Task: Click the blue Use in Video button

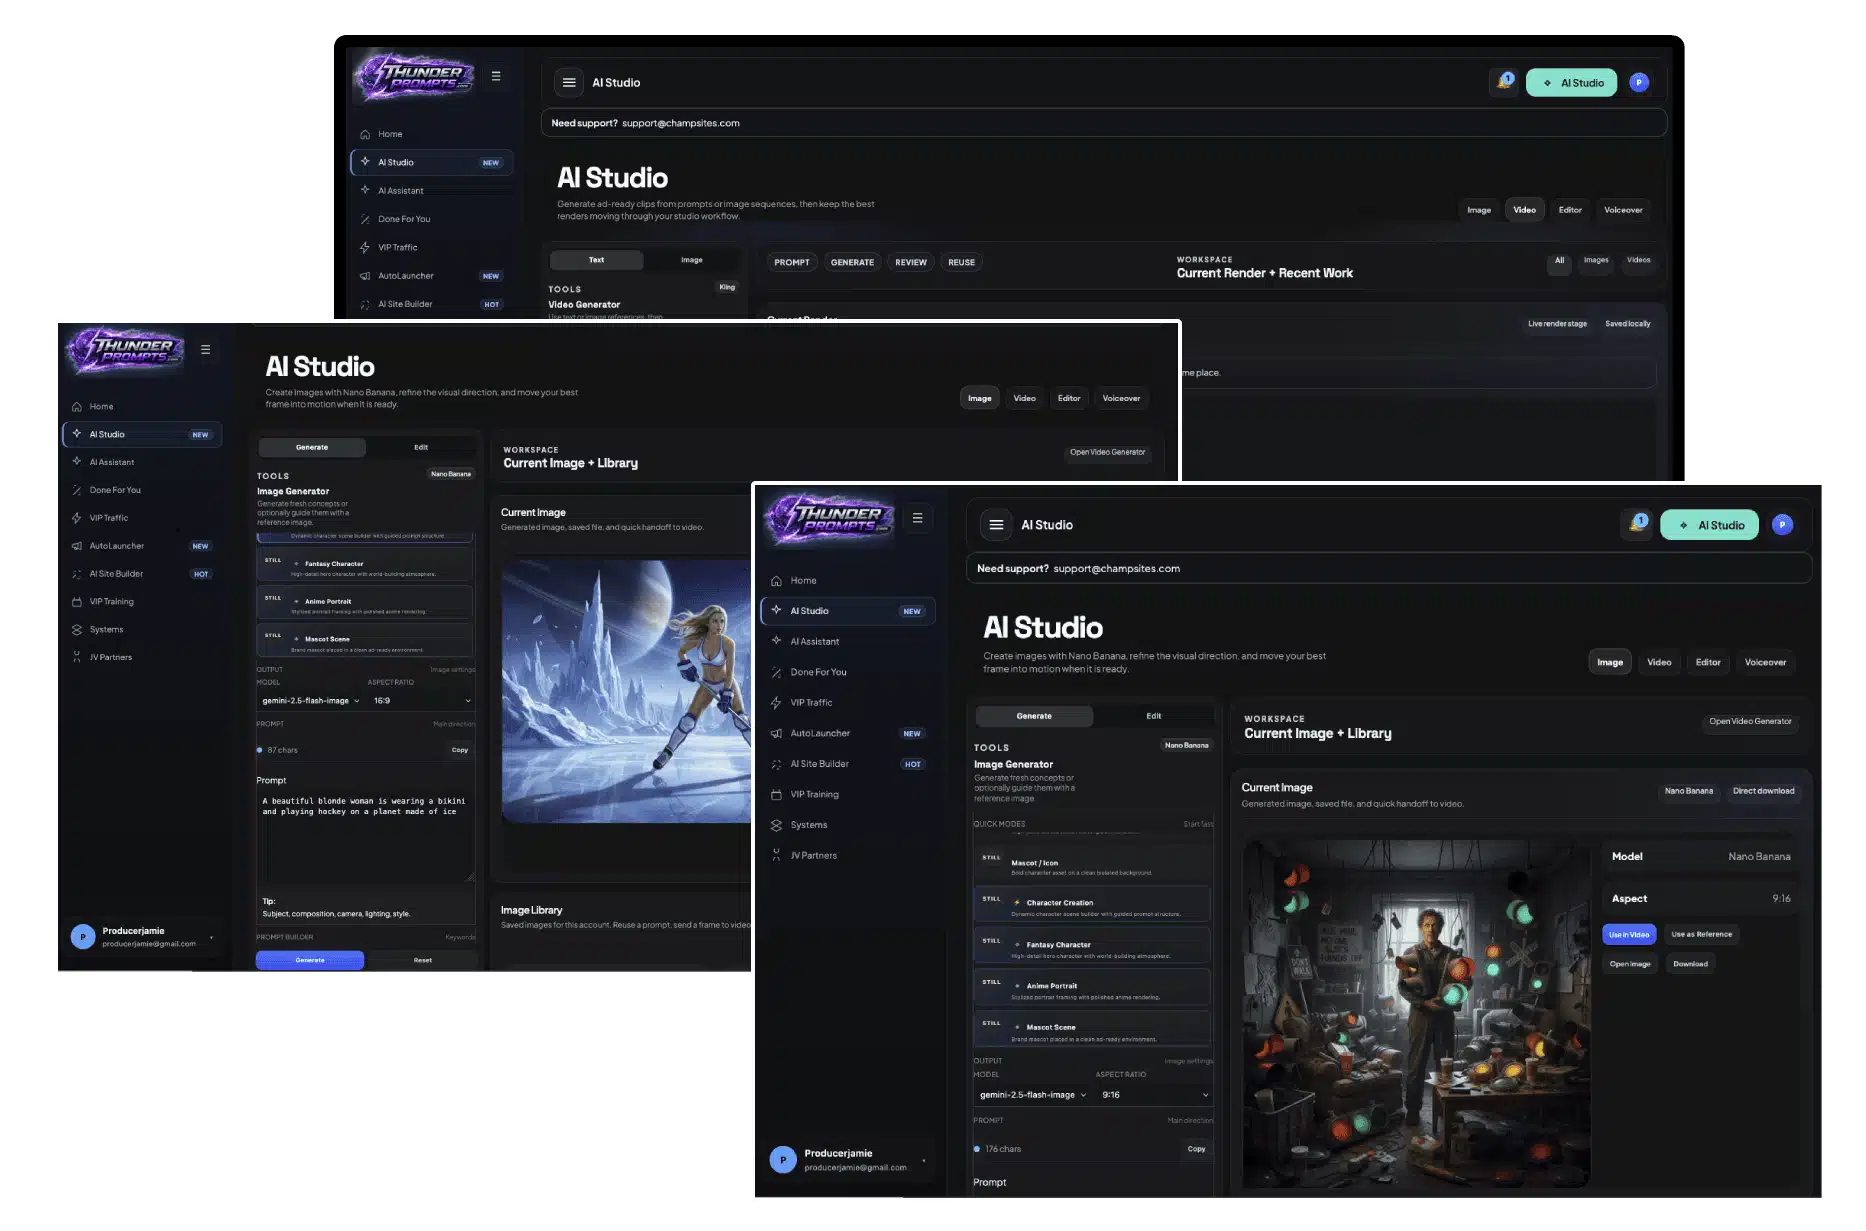Action: tap(1629, 934)
